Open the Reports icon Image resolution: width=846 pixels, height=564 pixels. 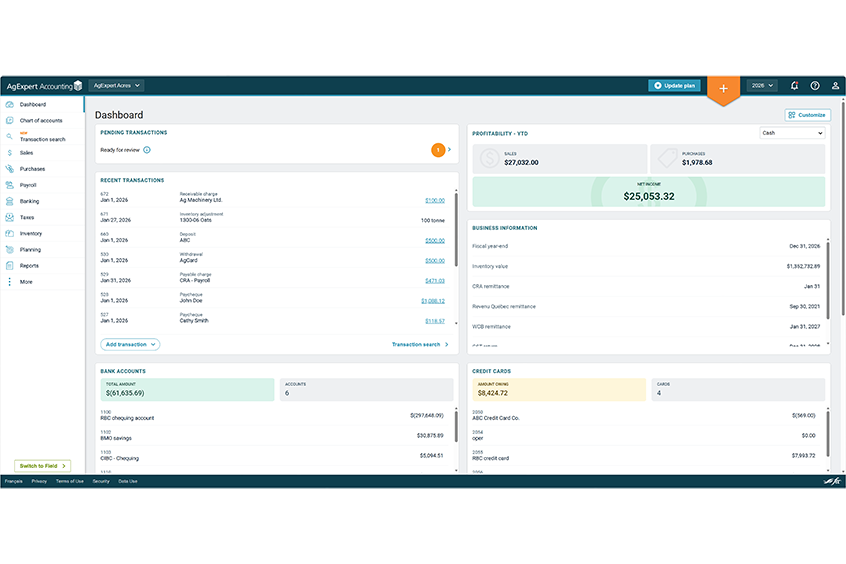pyautogui.click(x=9, y=266)
